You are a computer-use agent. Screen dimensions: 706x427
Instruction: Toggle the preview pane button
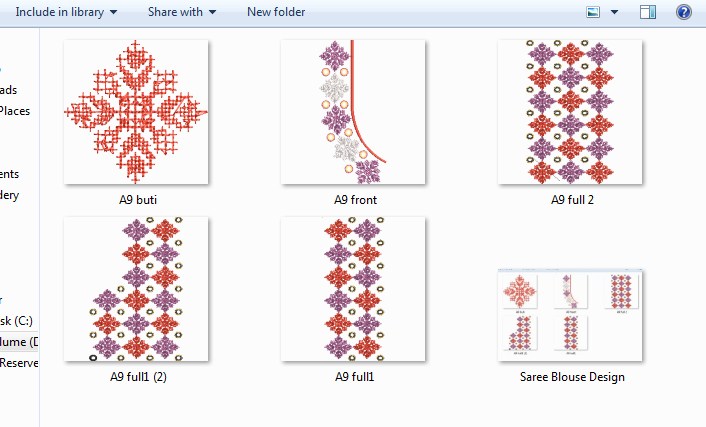tap(648, 12)
